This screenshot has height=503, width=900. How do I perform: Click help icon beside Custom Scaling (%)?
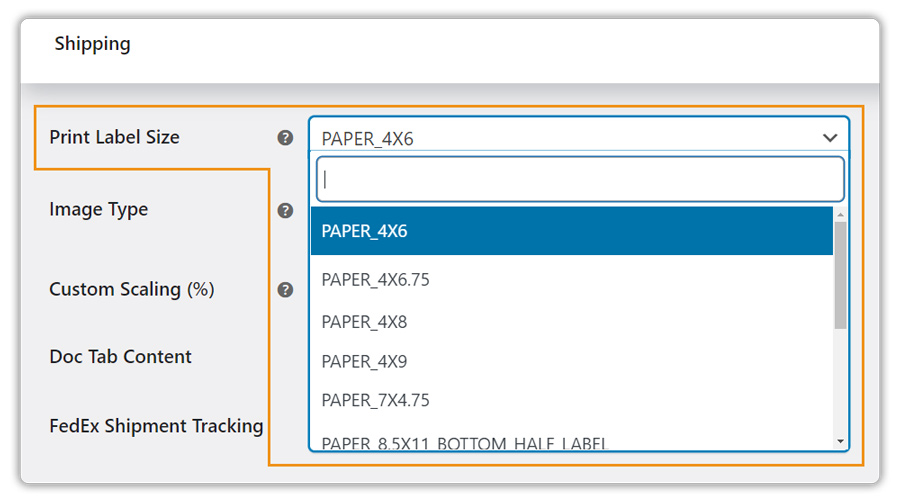285,290
